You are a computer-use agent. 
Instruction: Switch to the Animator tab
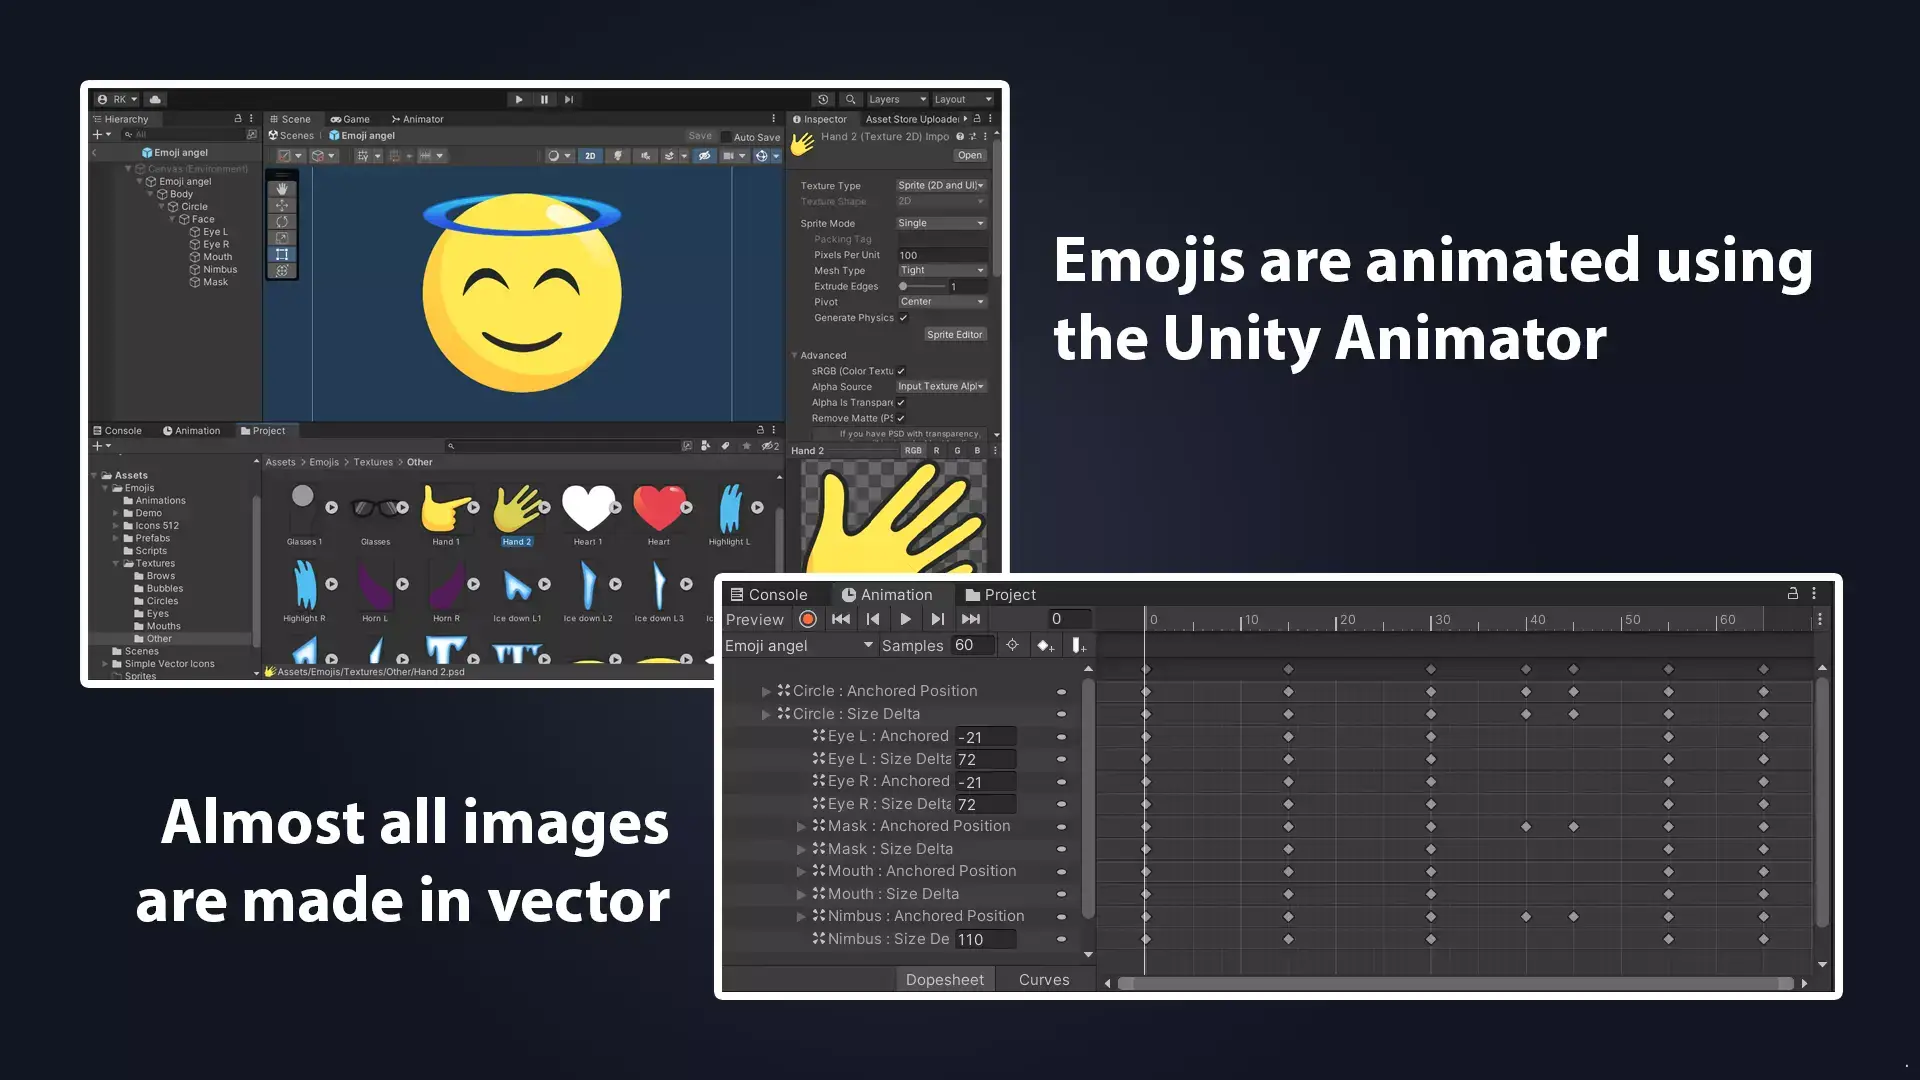coord(418,119)
